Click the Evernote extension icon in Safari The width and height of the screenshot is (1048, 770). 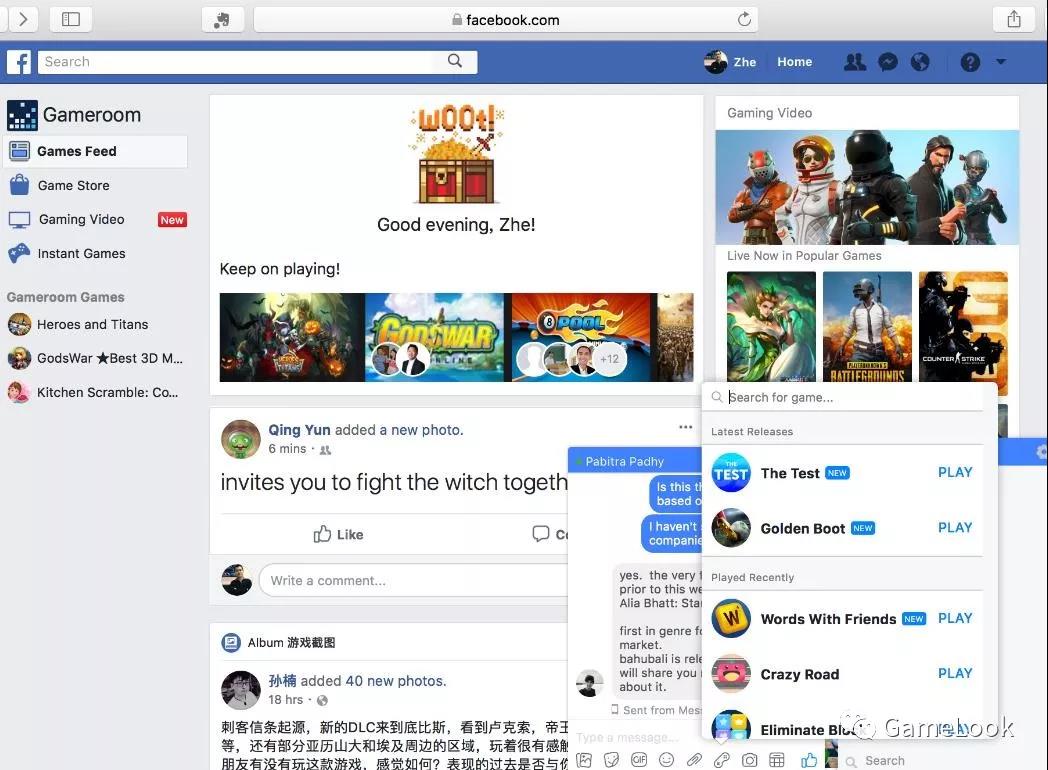tap(222, 20)
